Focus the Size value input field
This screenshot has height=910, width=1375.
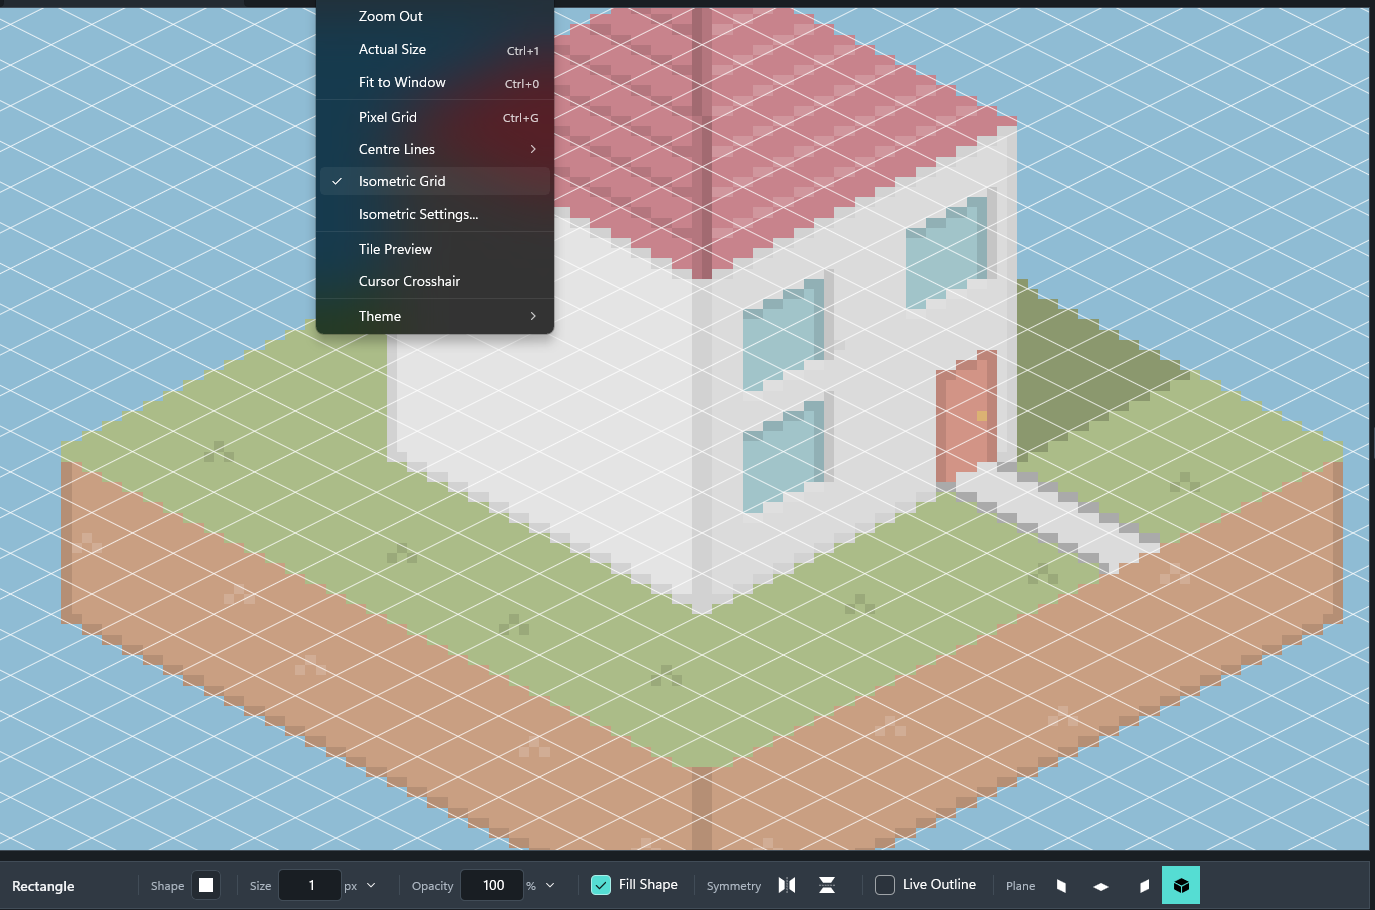[311, 885]
